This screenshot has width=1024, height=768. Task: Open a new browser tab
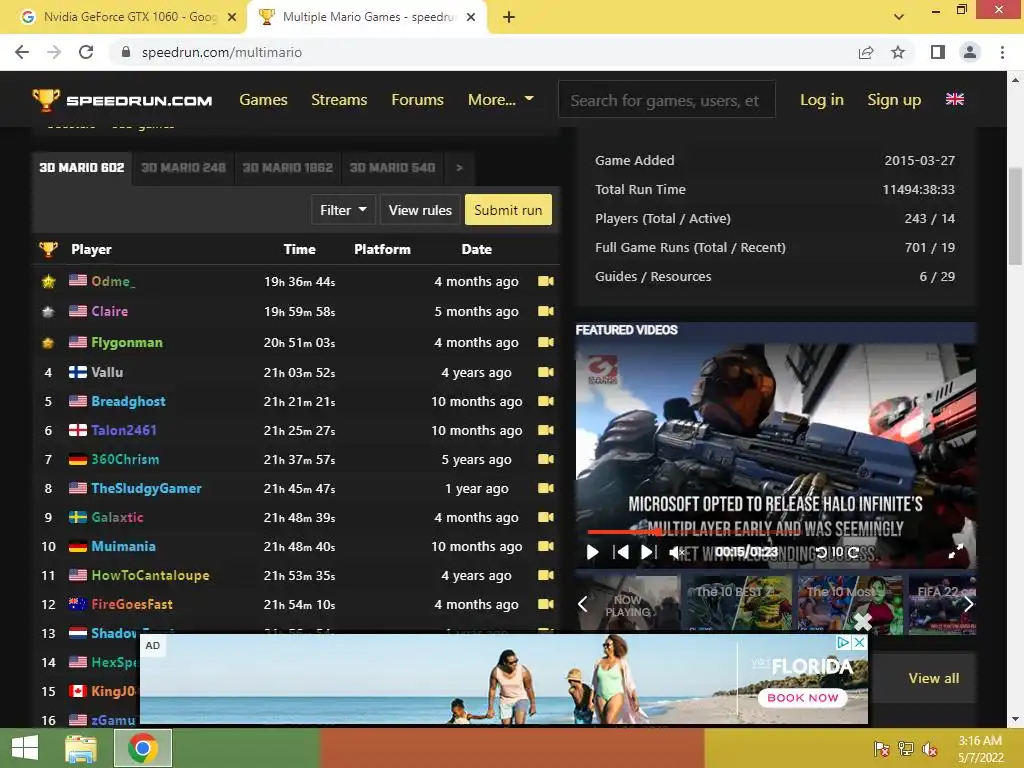pyautogui.click(x=509, y=17)
